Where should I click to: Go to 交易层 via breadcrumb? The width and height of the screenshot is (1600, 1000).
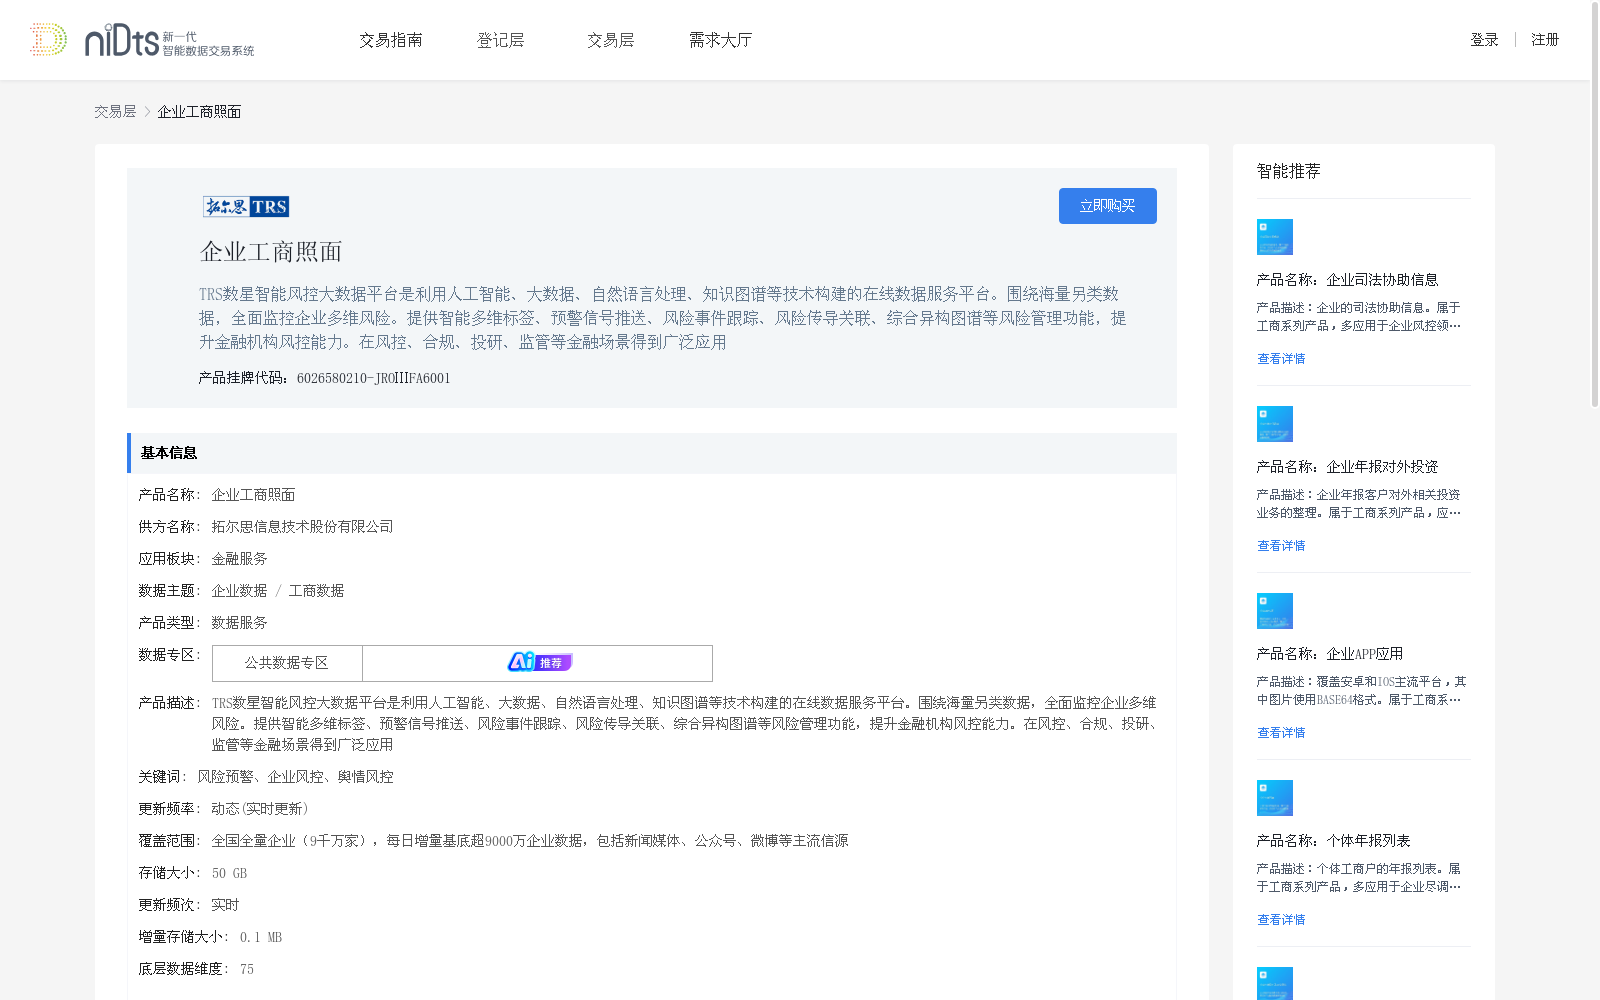[x=115, y=112]
